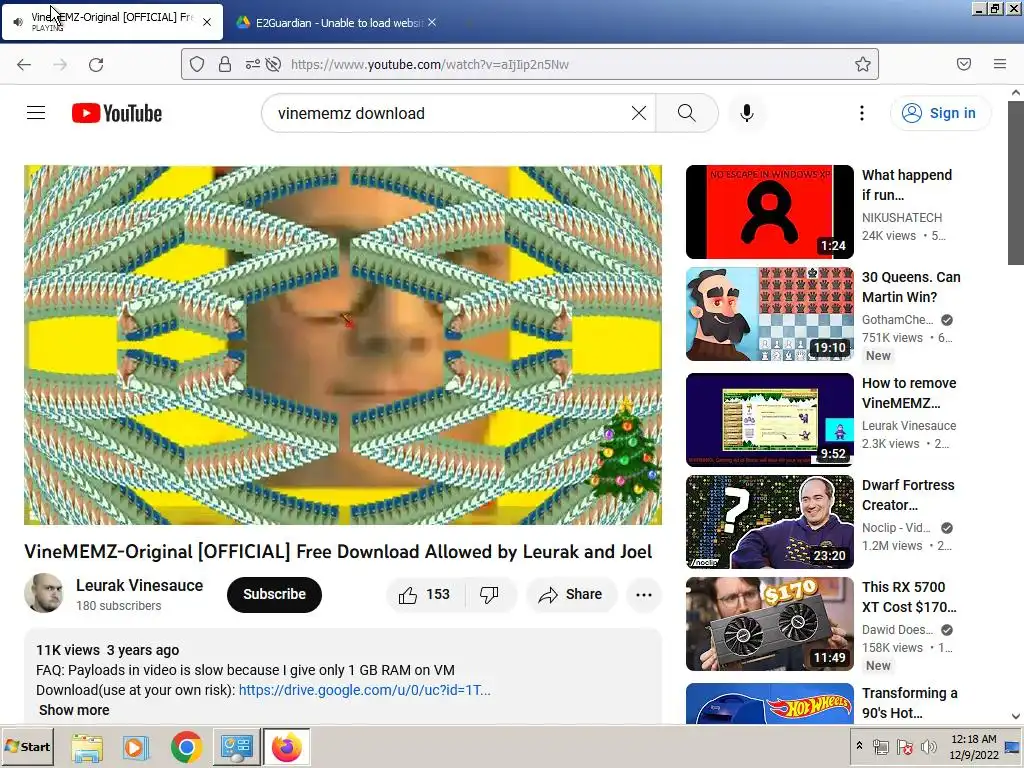Click the video player area
Viewport: 1024px width, 768px height.
(x=343, y=345)
